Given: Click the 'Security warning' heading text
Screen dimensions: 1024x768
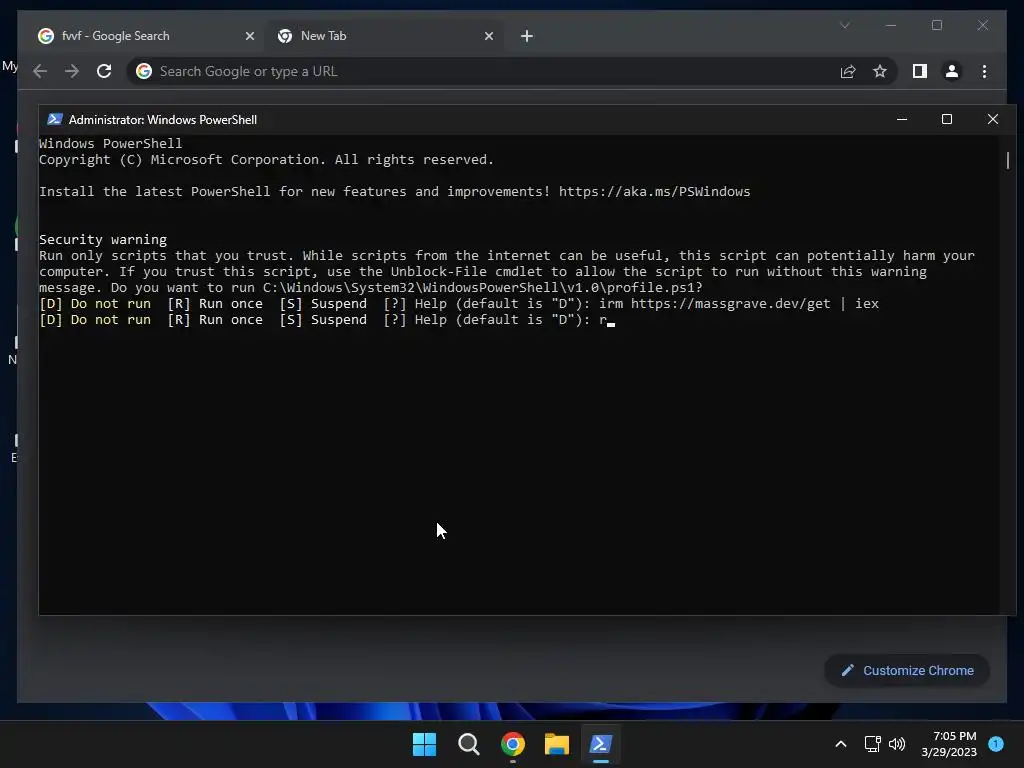Looking at the screenshot, I should (x=103, y=240).
